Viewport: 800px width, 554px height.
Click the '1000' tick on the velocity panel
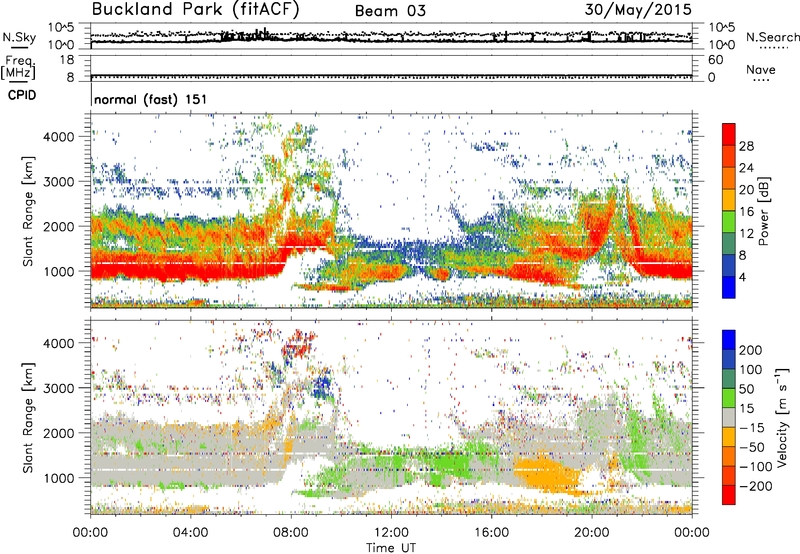point(59,478)
